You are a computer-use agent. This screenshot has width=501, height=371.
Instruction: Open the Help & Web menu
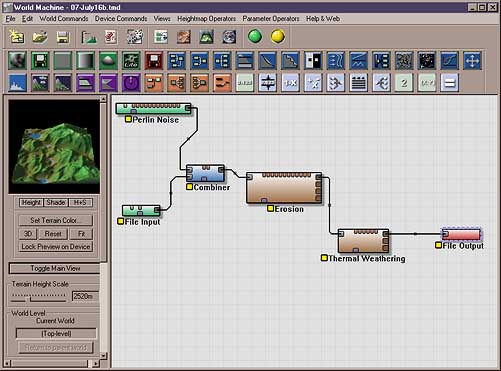click(323, 19)
